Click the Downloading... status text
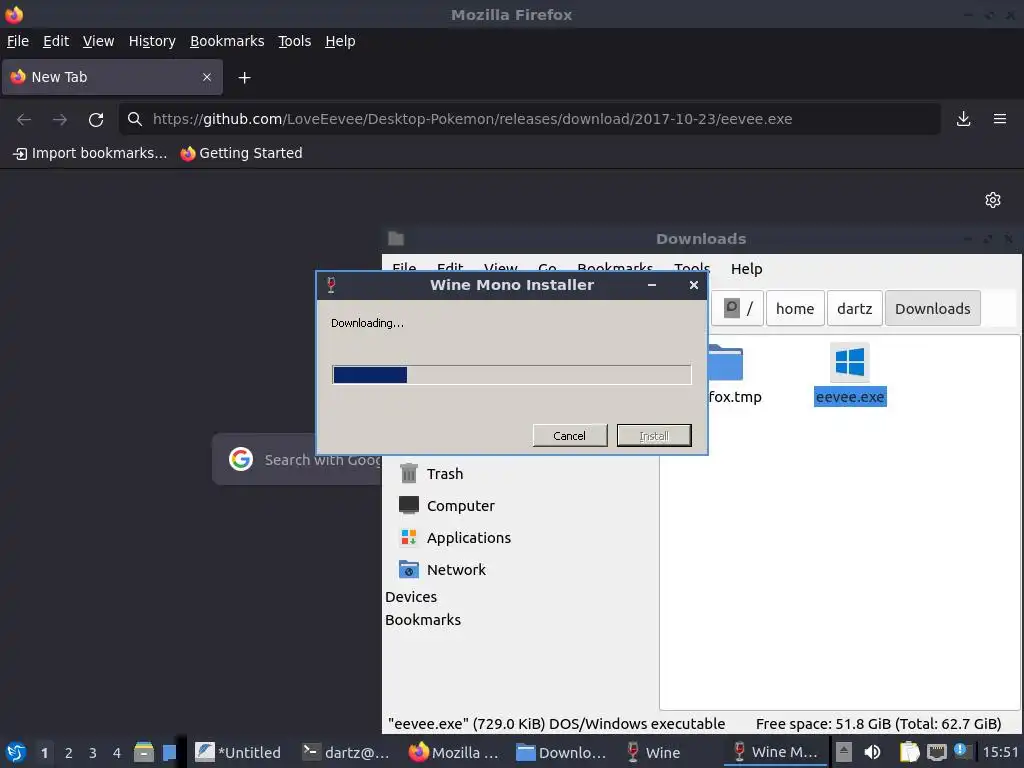1024x768 pixels. tap(367, 323)
